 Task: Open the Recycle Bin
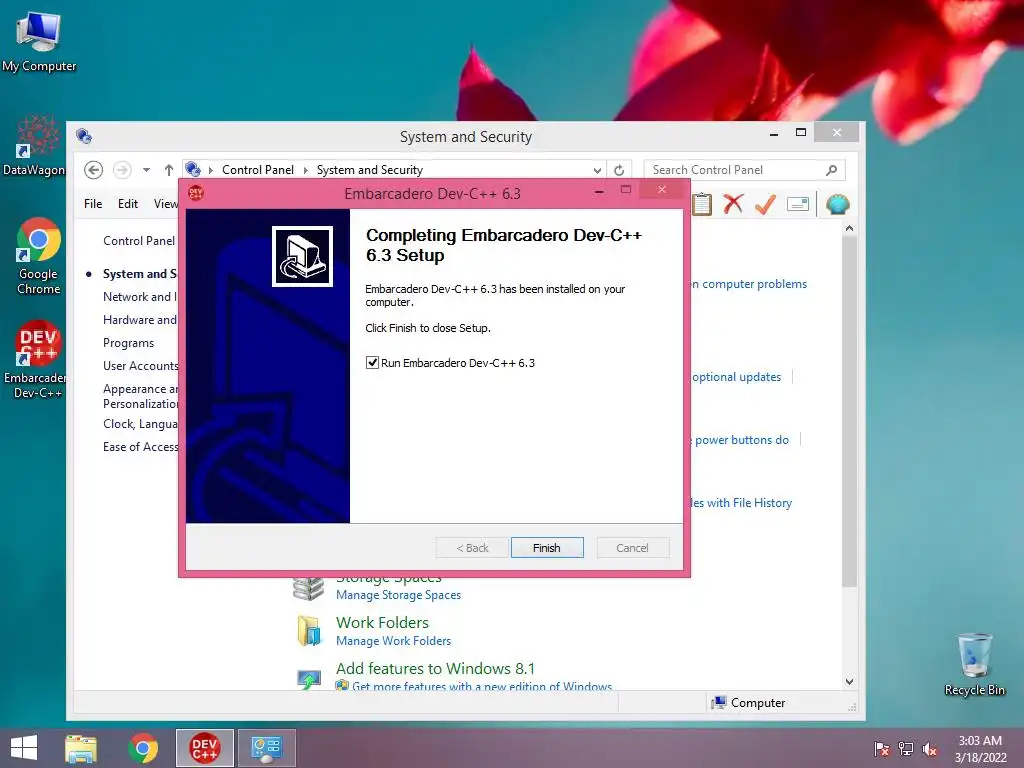click(x=974, y=664)
